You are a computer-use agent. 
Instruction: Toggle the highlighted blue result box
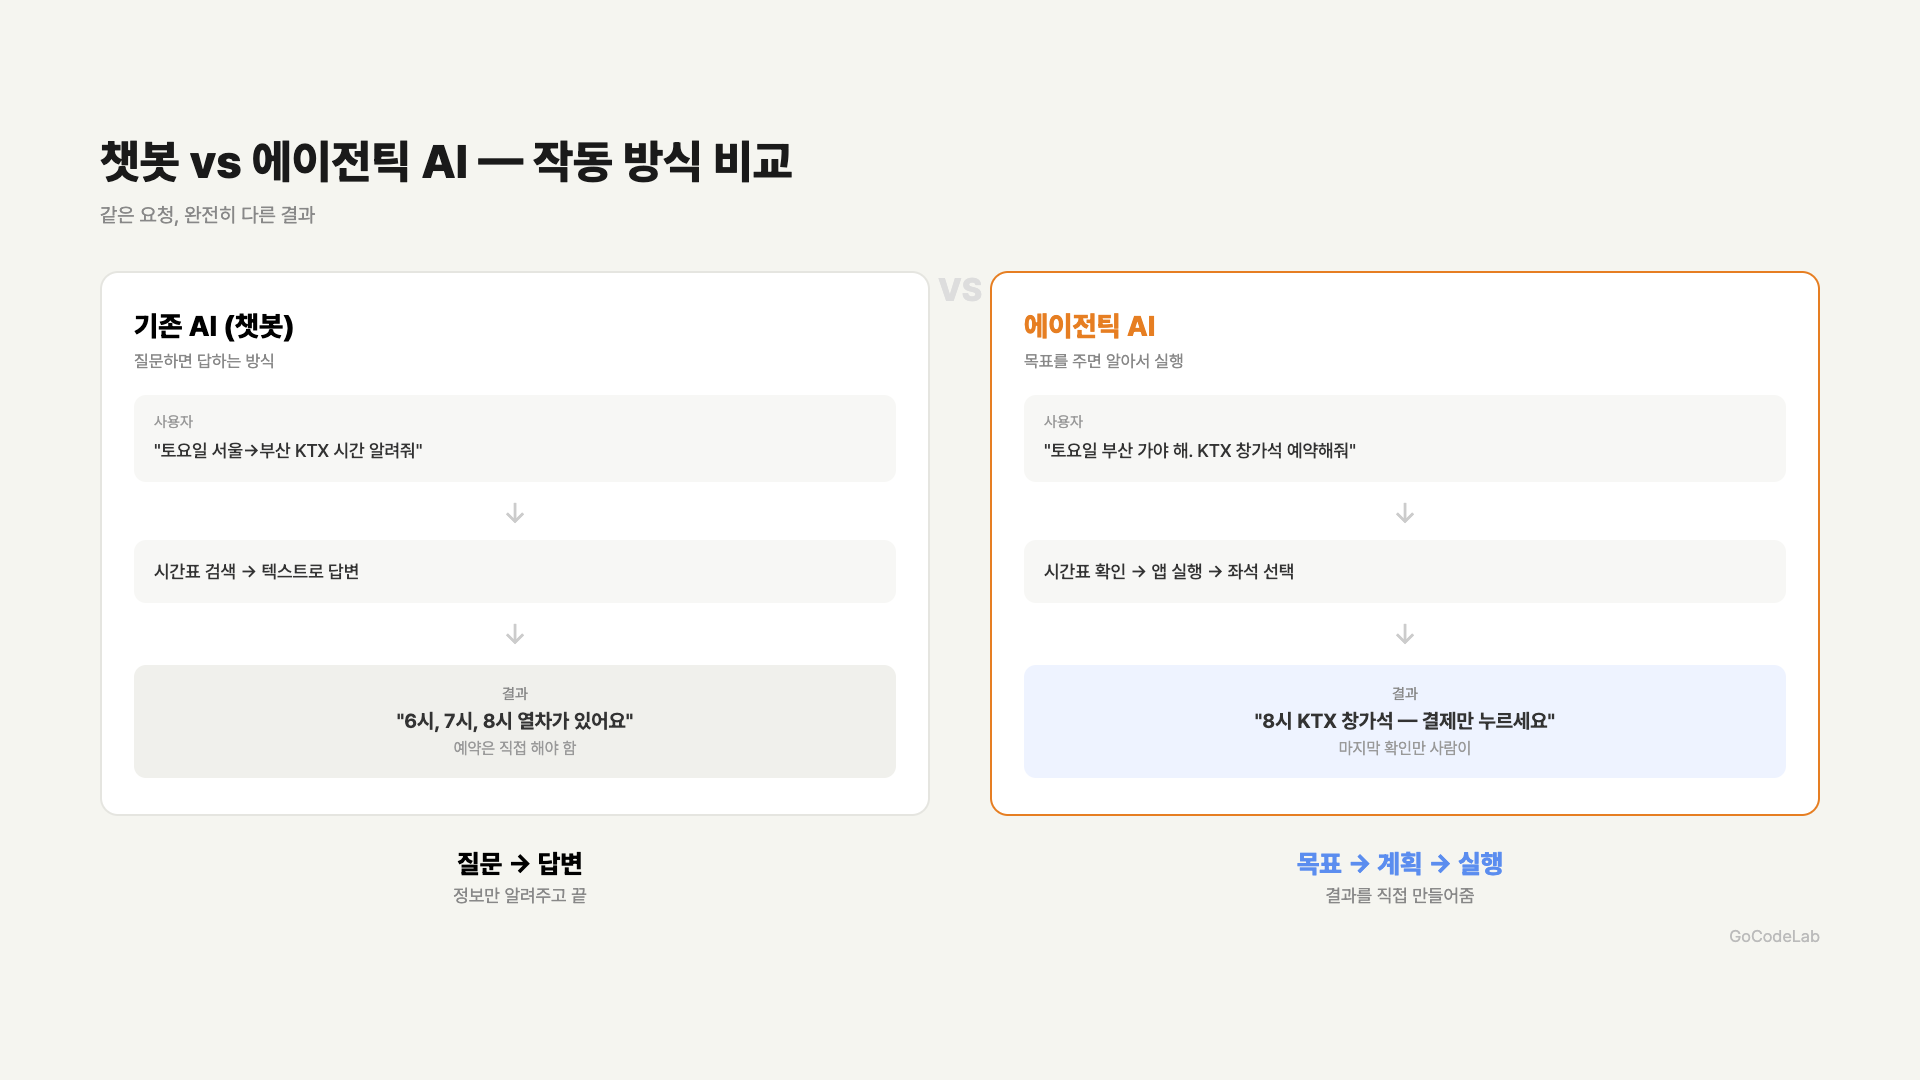[1404, 721]
